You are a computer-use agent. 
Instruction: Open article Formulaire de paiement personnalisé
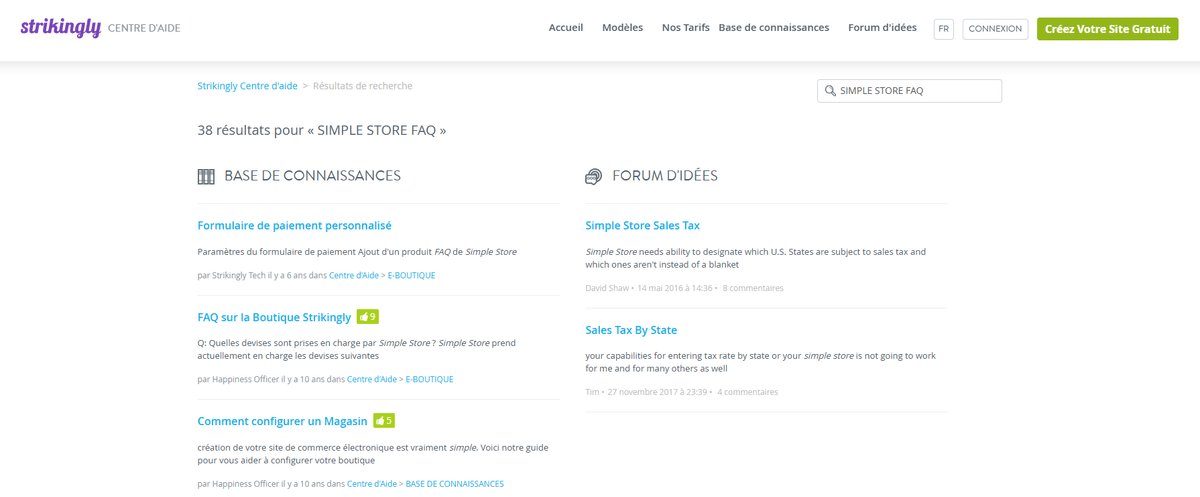tap(295, 226)
